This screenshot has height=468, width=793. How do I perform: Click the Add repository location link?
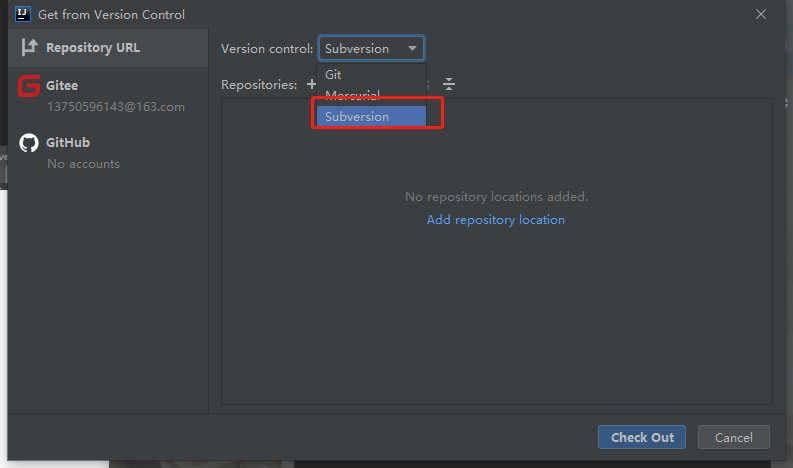(496, 220)
